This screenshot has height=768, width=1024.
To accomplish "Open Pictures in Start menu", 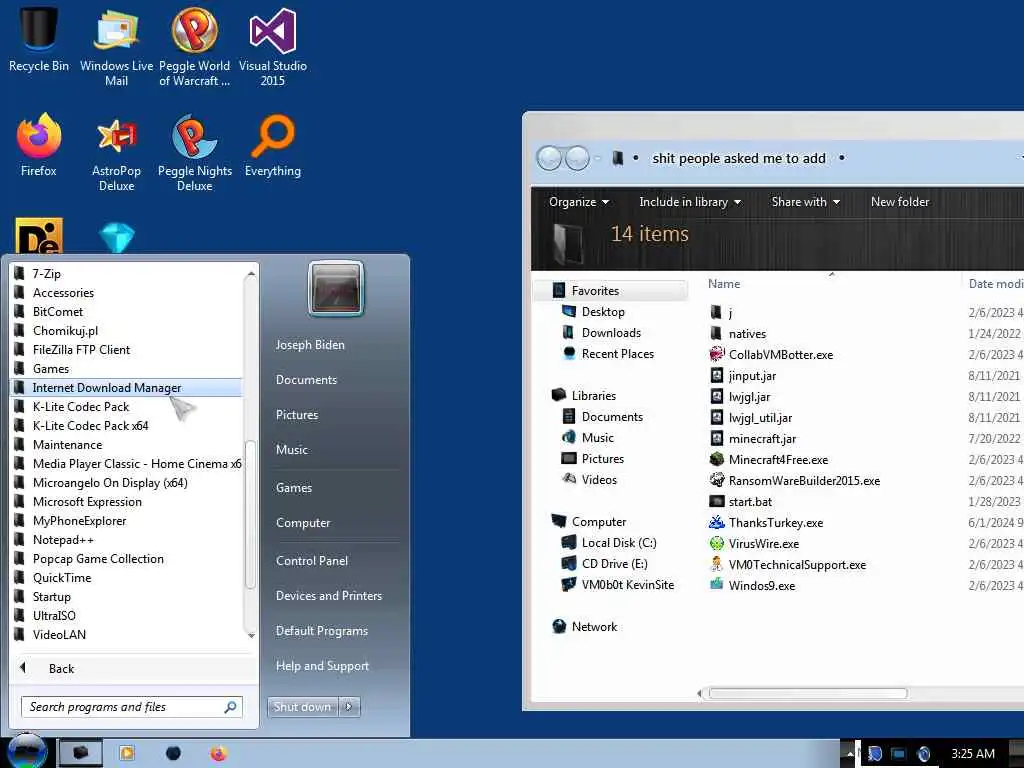I will point(297,415).
